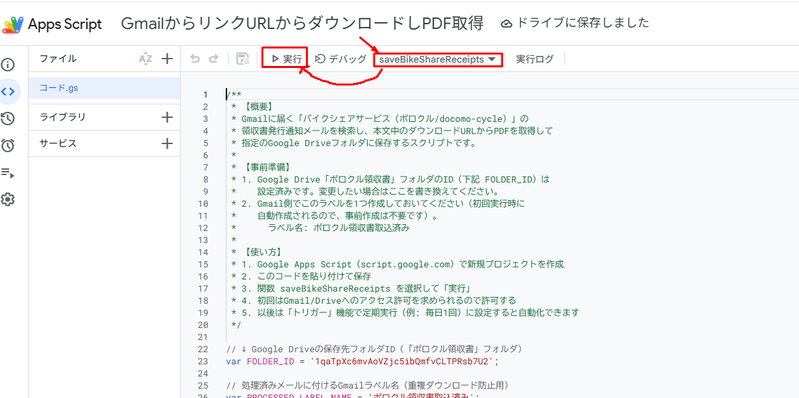
Task: Run the script with 実行 button
Action: point(286,59)
